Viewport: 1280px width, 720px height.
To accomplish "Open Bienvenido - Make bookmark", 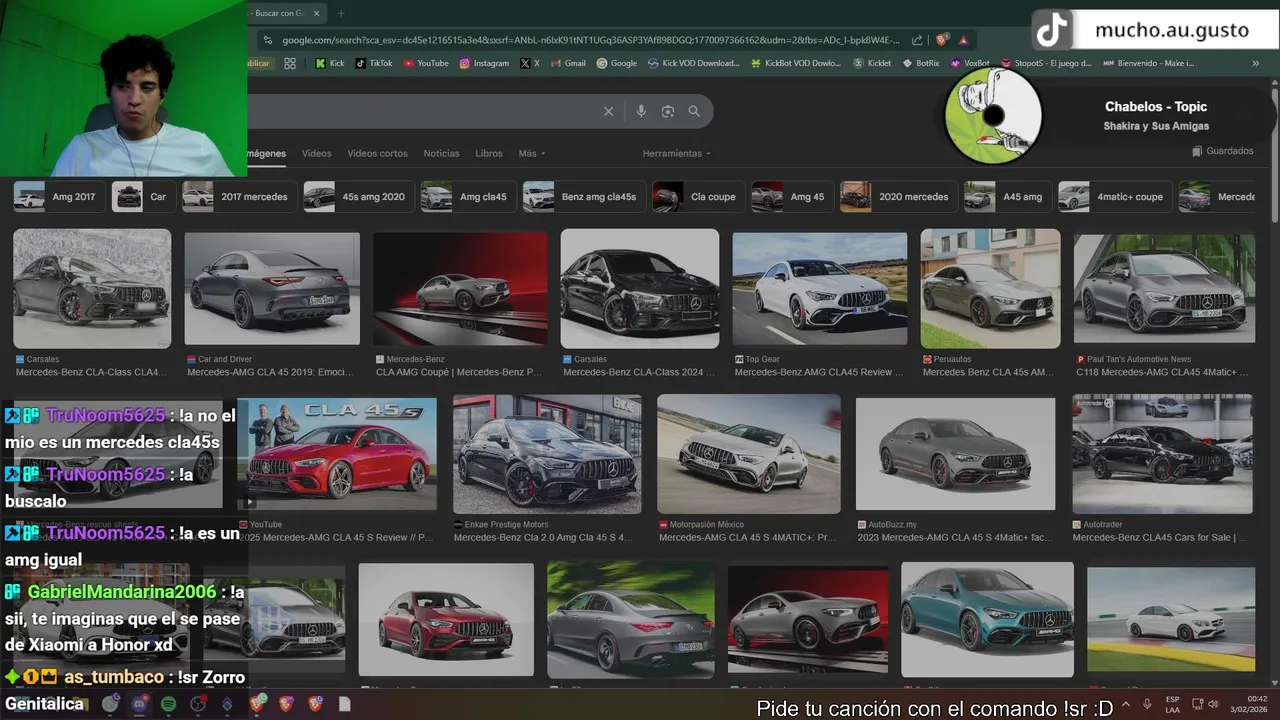I will tap(1148, 63).
